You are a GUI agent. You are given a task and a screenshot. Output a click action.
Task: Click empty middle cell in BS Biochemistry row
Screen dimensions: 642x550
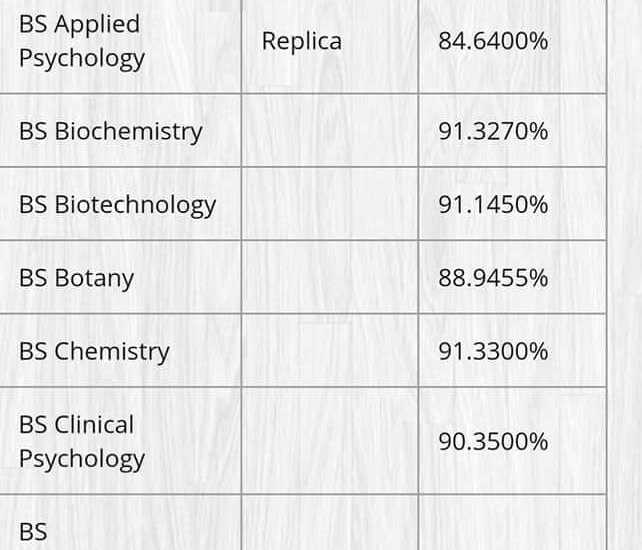click(x=329, y=131)
